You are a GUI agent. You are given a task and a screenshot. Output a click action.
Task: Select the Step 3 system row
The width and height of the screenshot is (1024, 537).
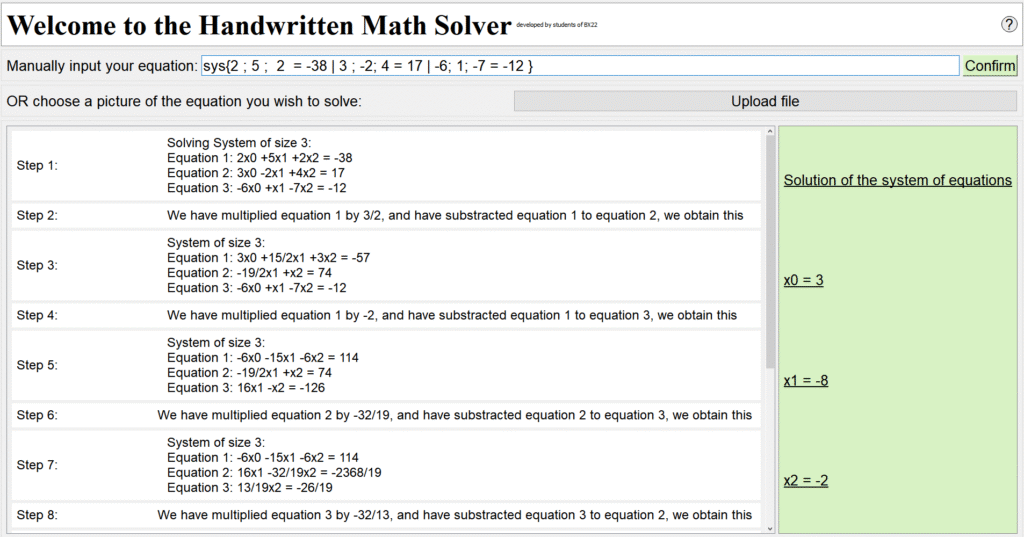386,266
